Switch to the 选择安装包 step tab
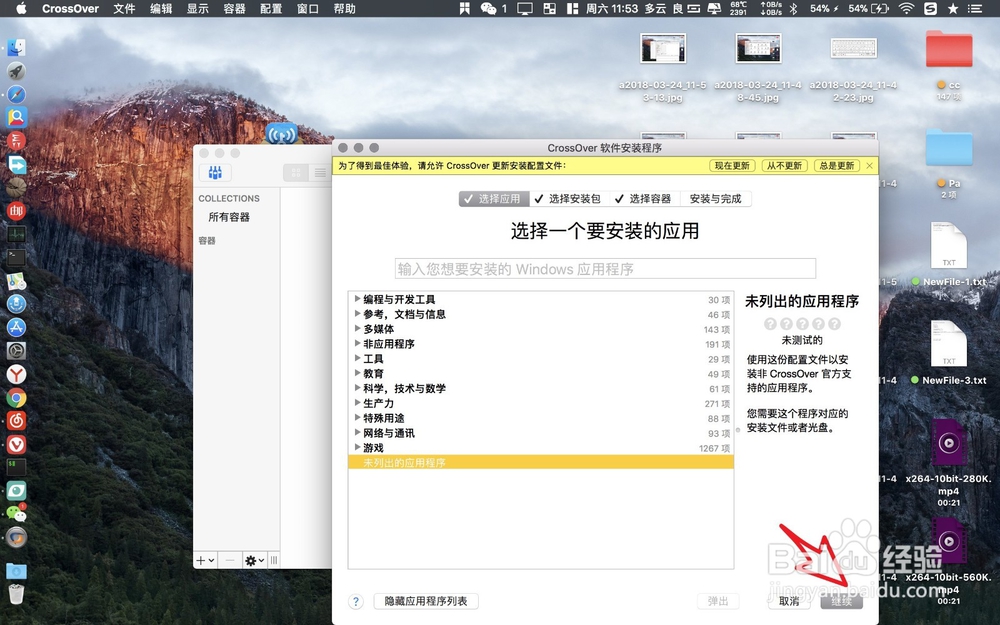This screenshot has width=1000, height=625. point(569,199)
